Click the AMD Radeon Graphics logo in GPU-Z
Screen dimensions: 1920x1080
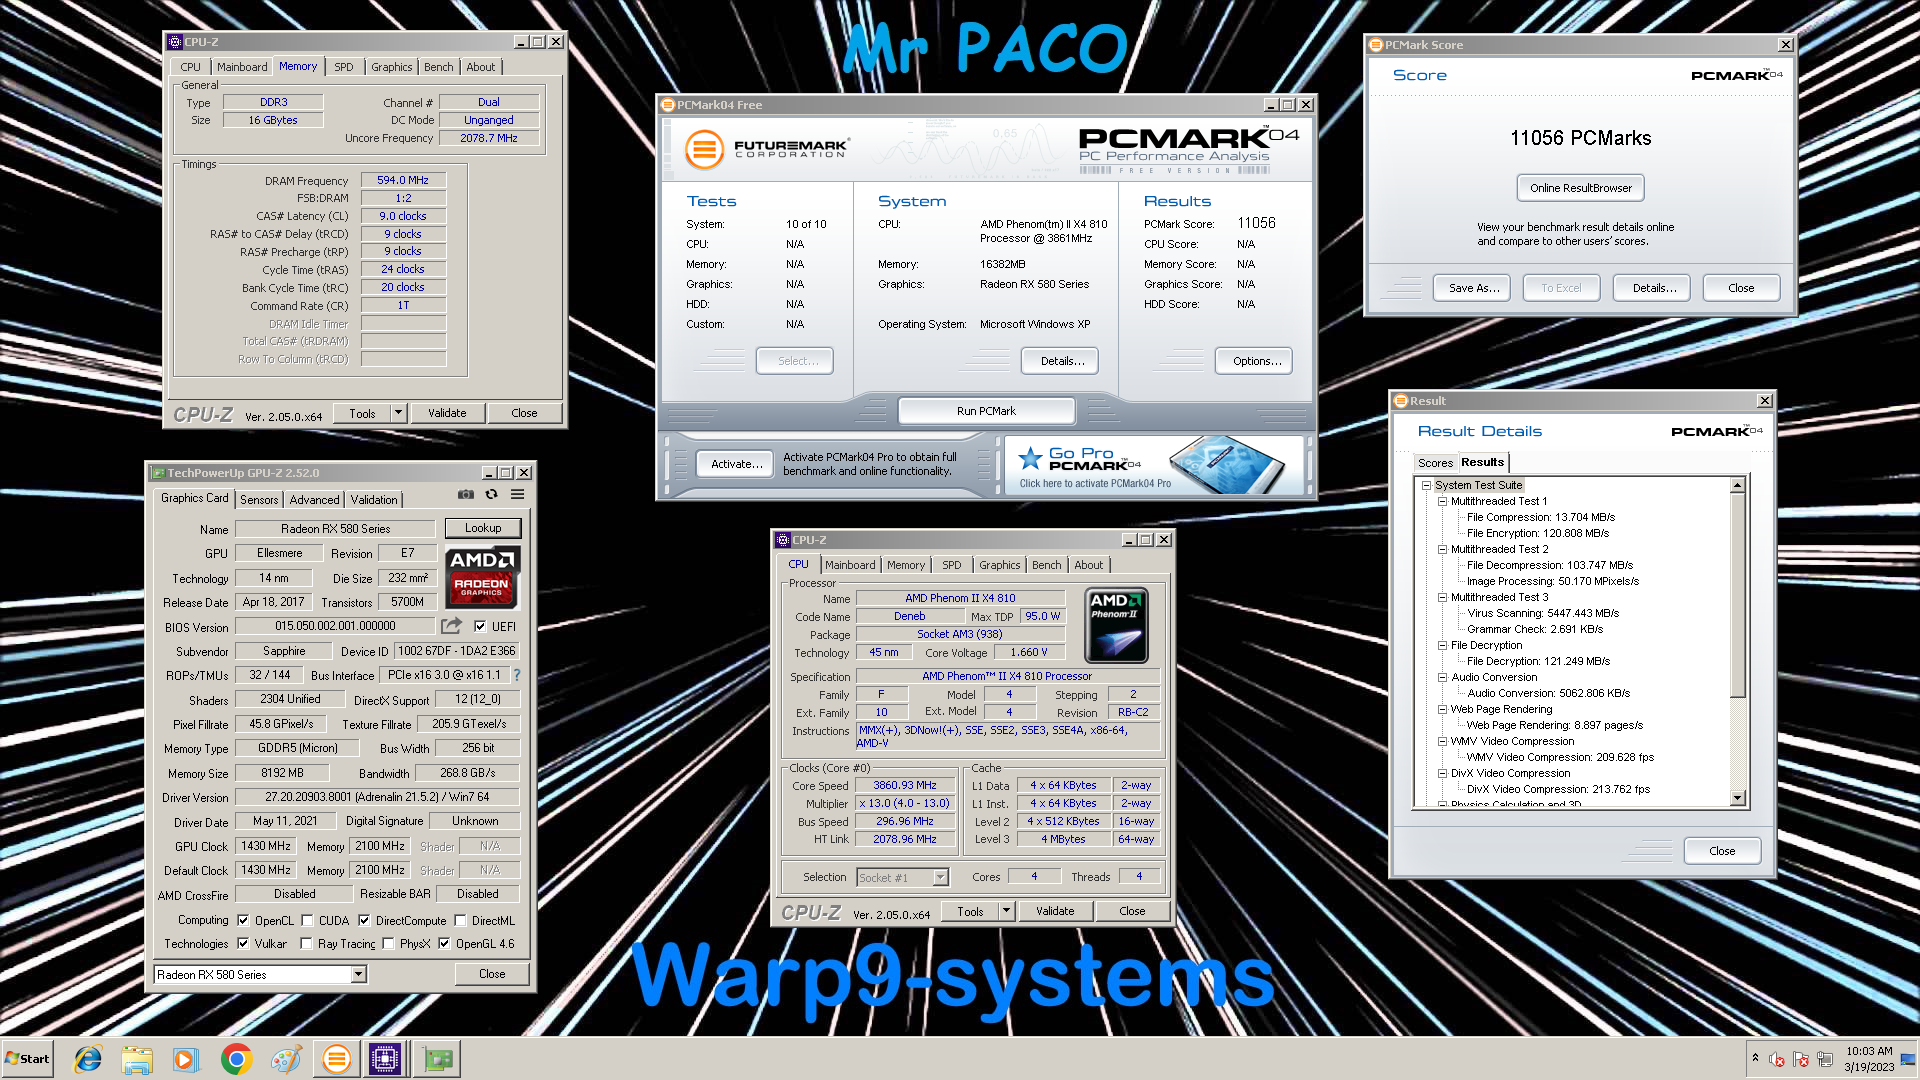(x=482, y=578)
